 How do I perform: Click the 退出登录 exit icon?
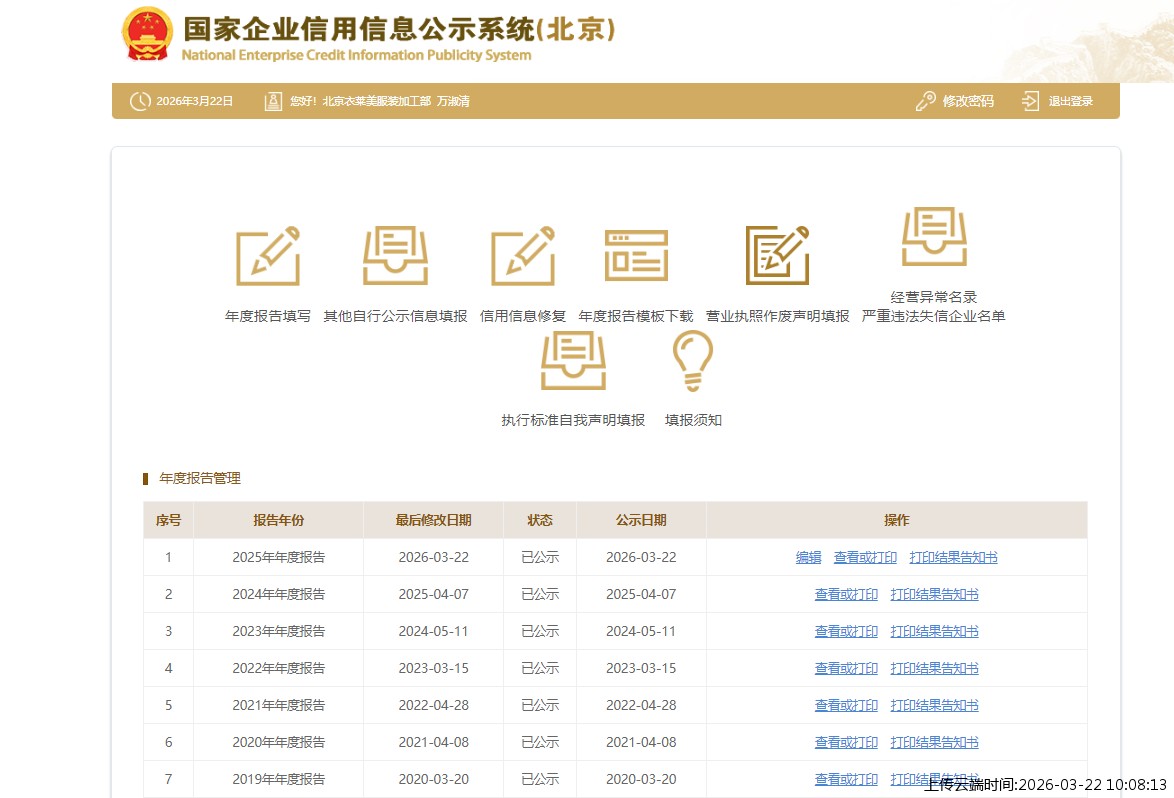point(1031,101)
